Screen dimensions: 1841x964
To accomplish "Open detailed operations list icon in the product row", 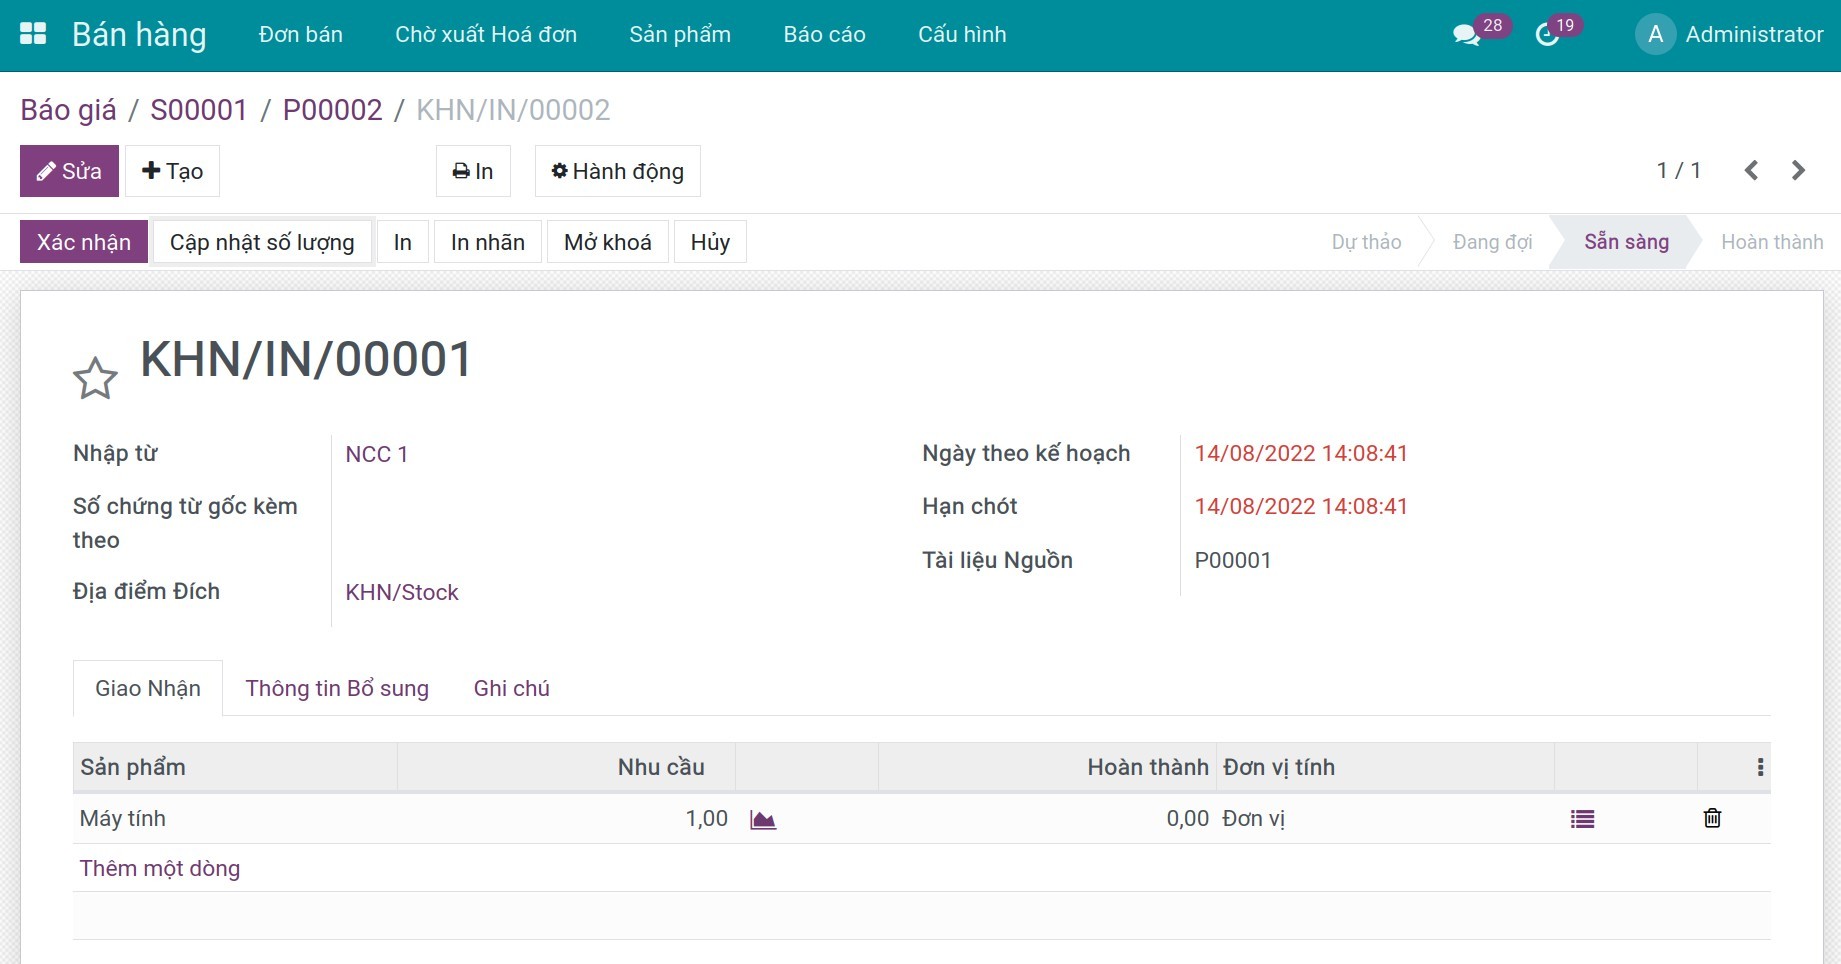I will [1582, 819].
